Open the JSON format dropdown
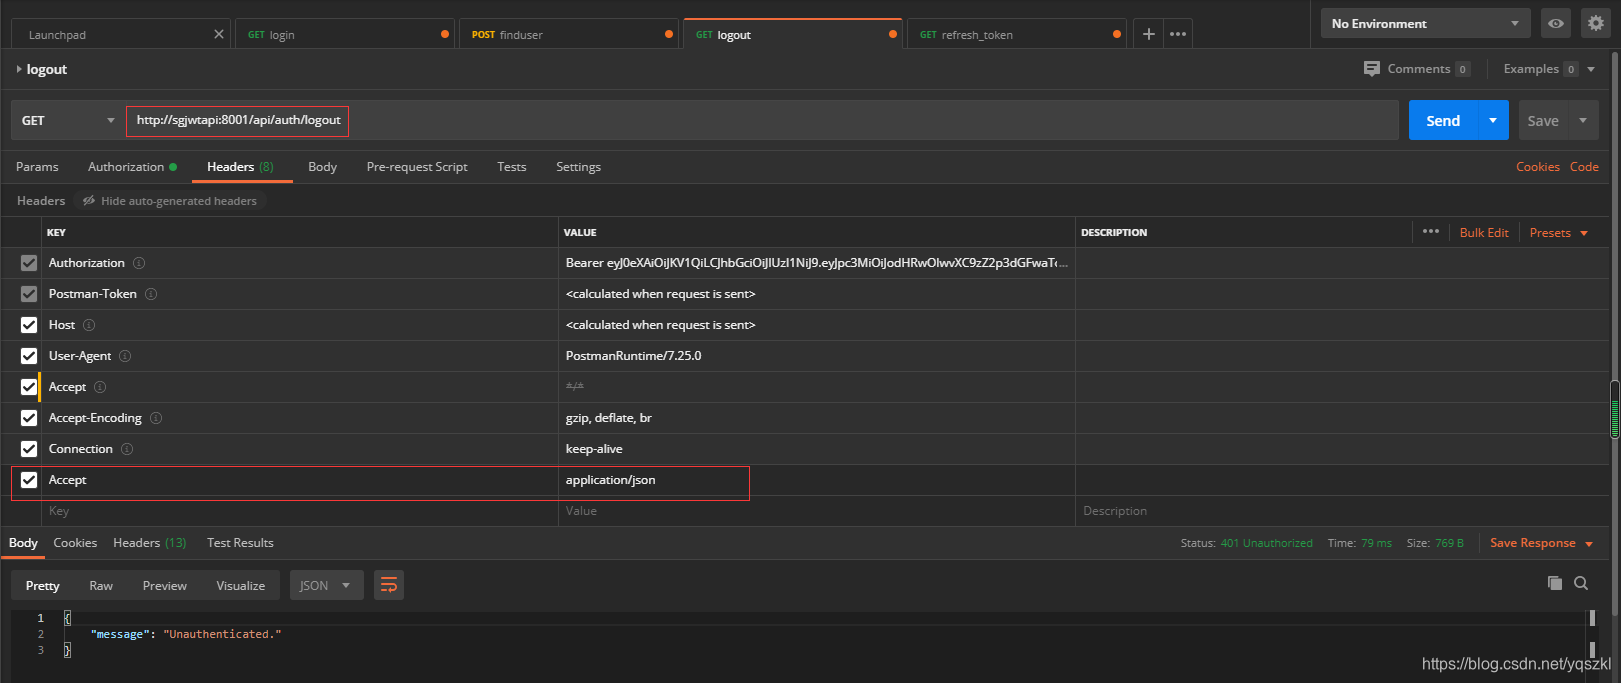This screenshot has height=683, width=1621. (x=325, y=585)
